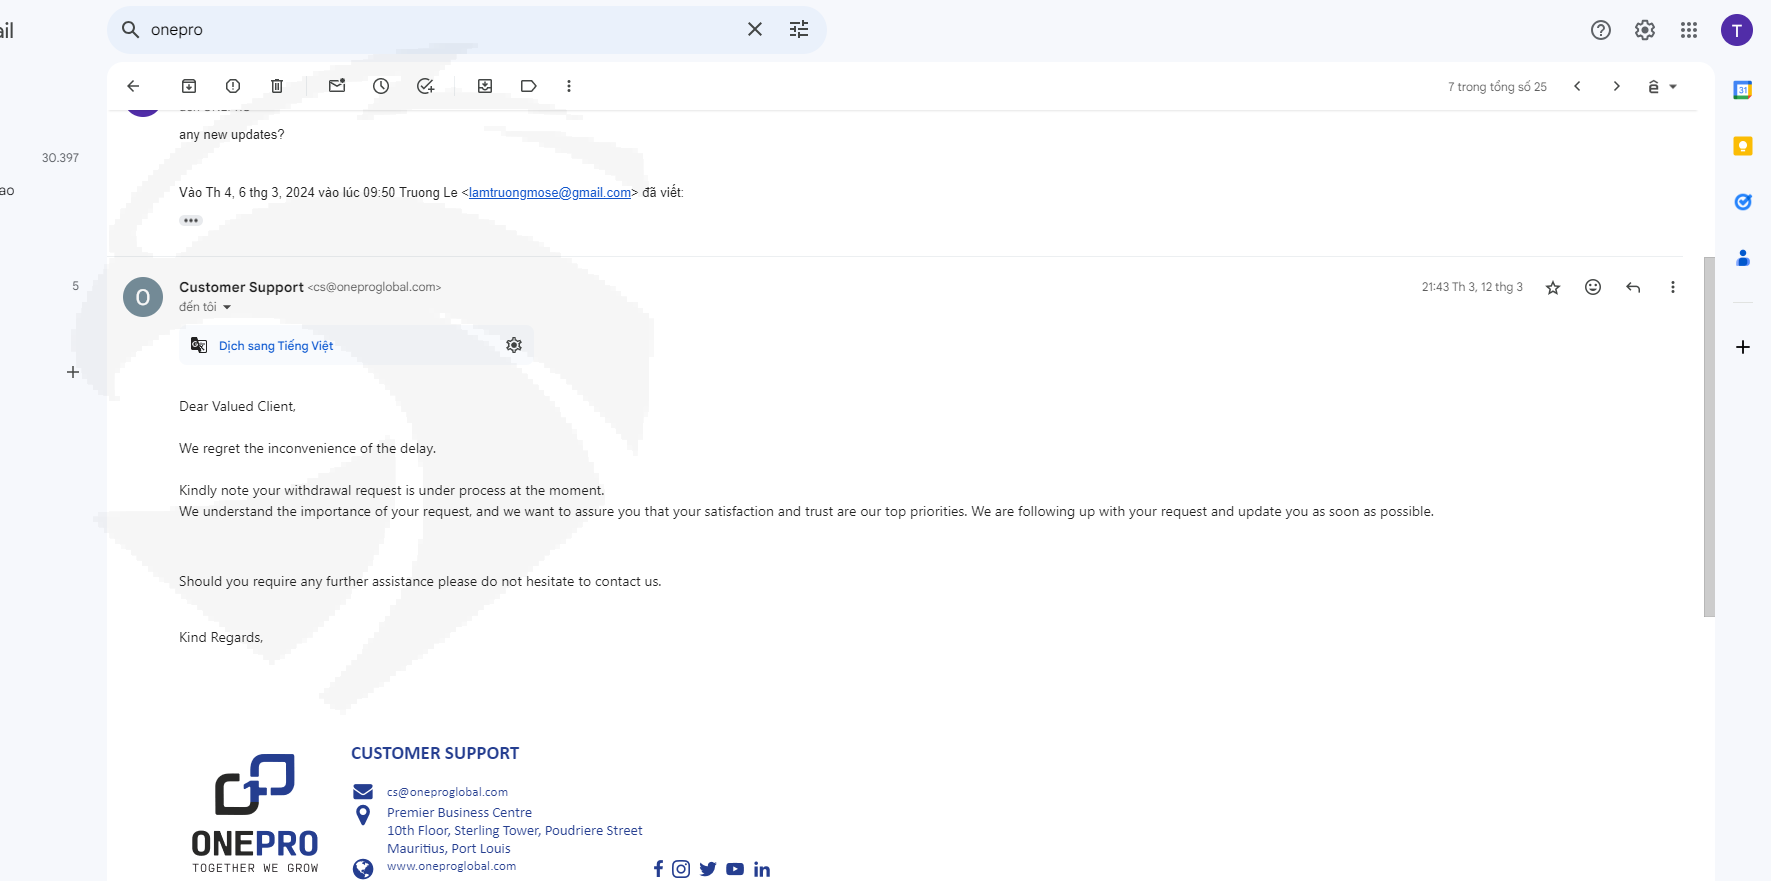Click the Customer Support sender avatar 'O'
This screenshot has width=1771, height=881.
[x=143, y=297]
